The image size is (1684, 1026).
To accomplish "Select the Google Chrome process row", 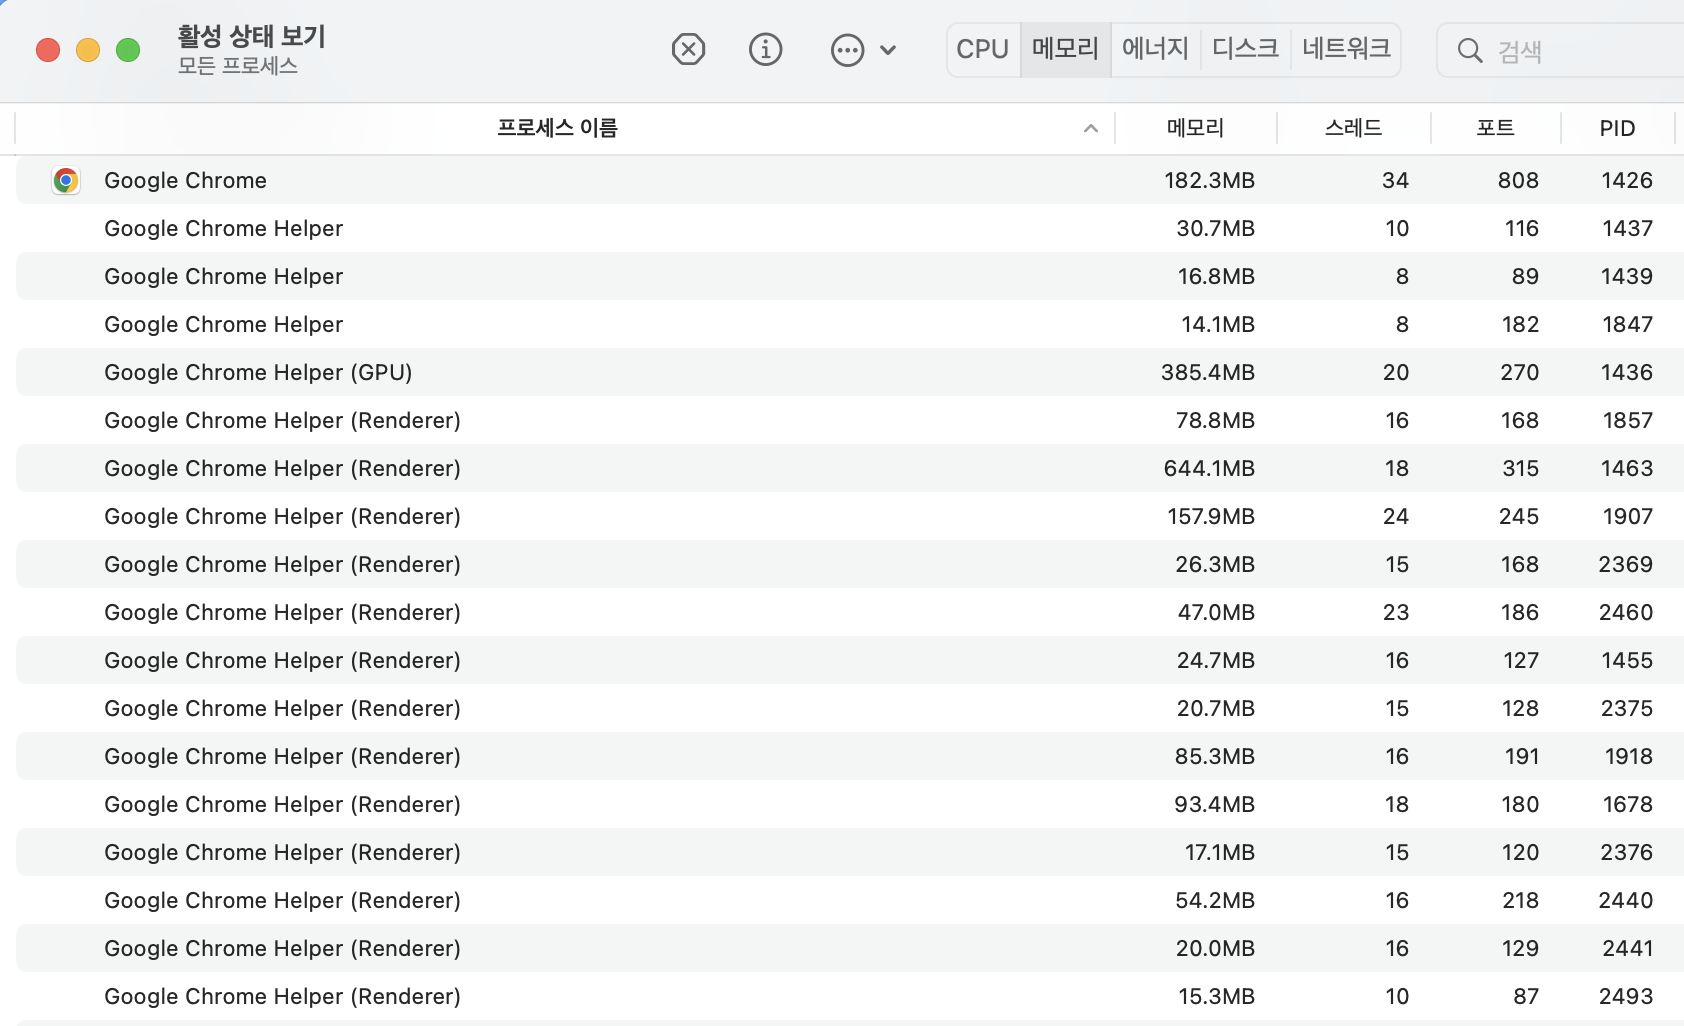I will [x=850, y=180].
